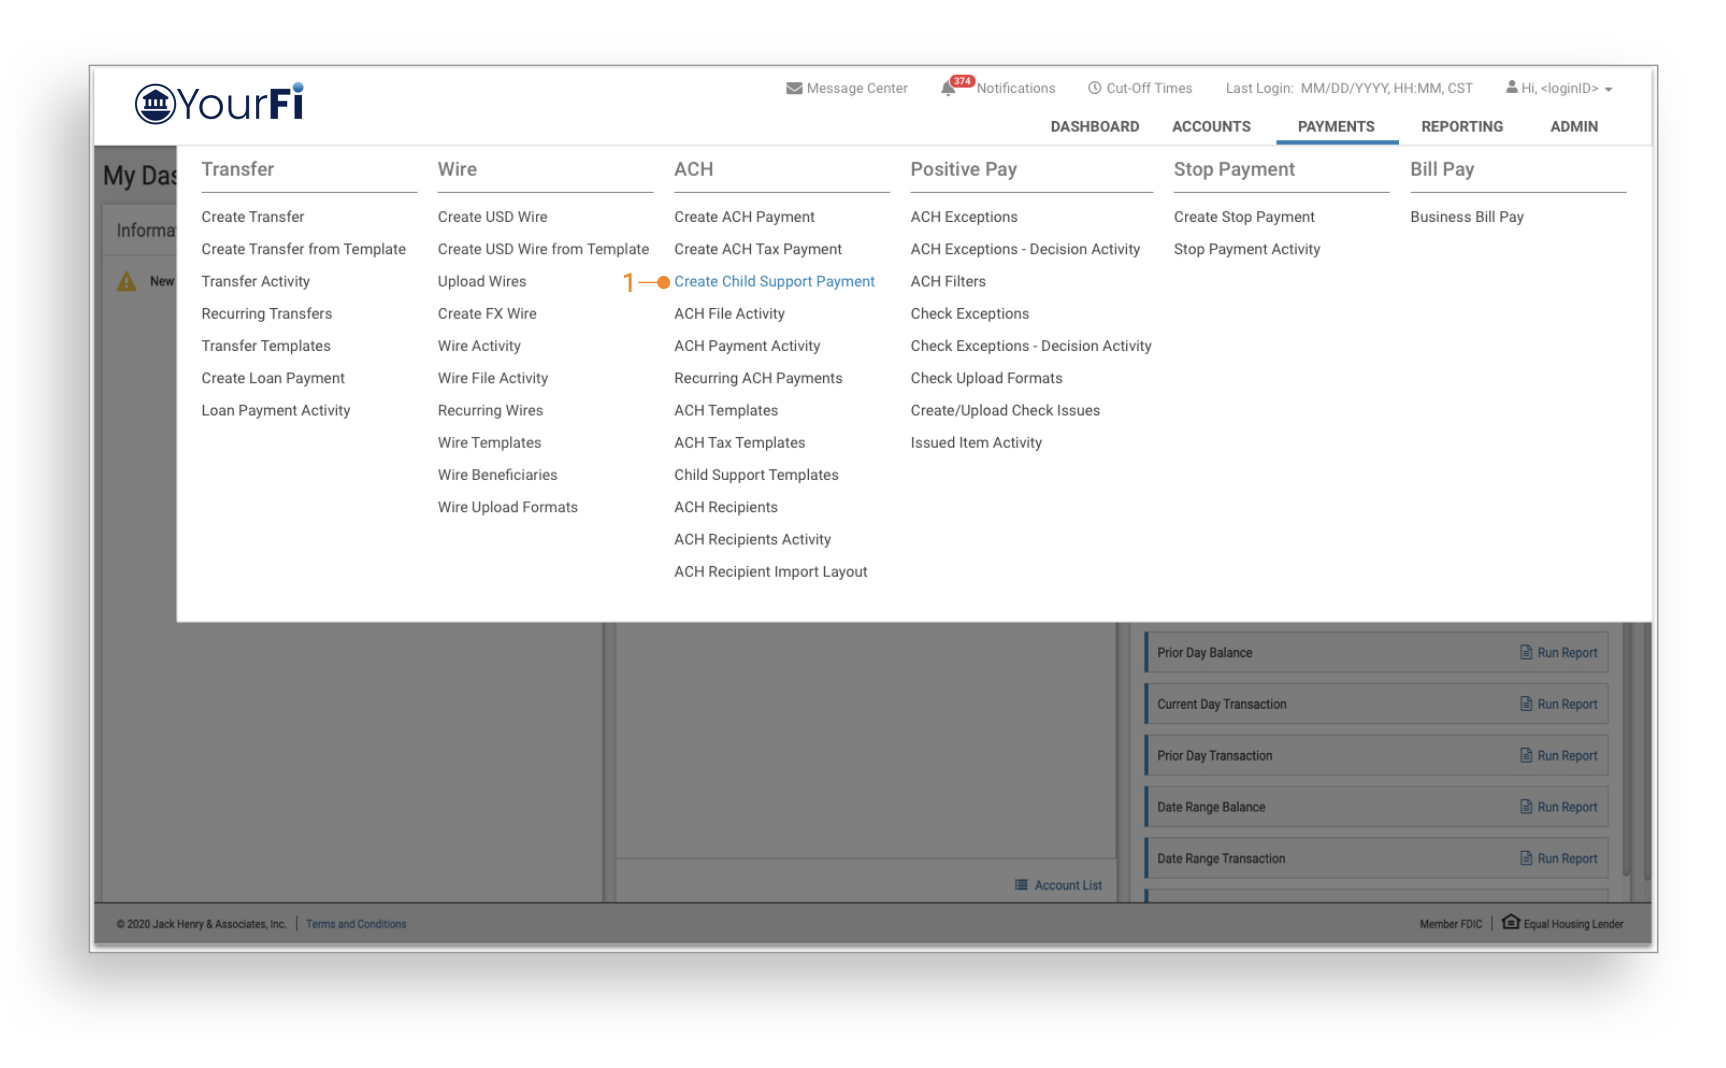This screenshot has height=1068, width=1726.
Task: Click the user profile icon
Action: click(1512, 87)
